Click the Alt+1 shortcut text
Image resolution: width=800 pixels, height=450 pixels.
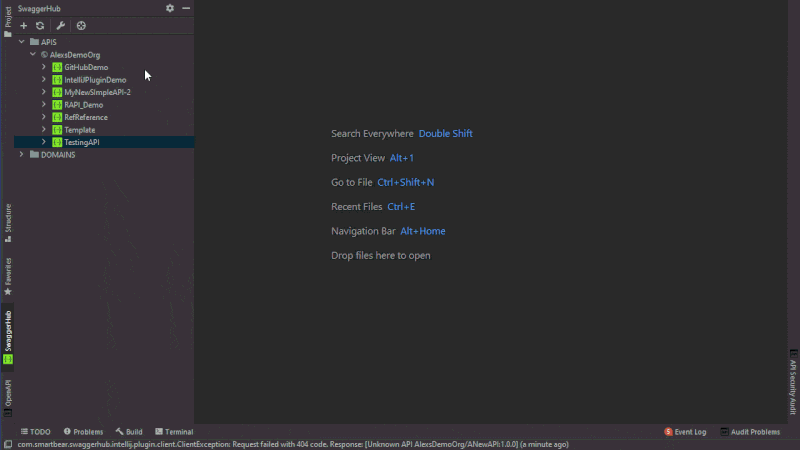click(x=402, y=158)
